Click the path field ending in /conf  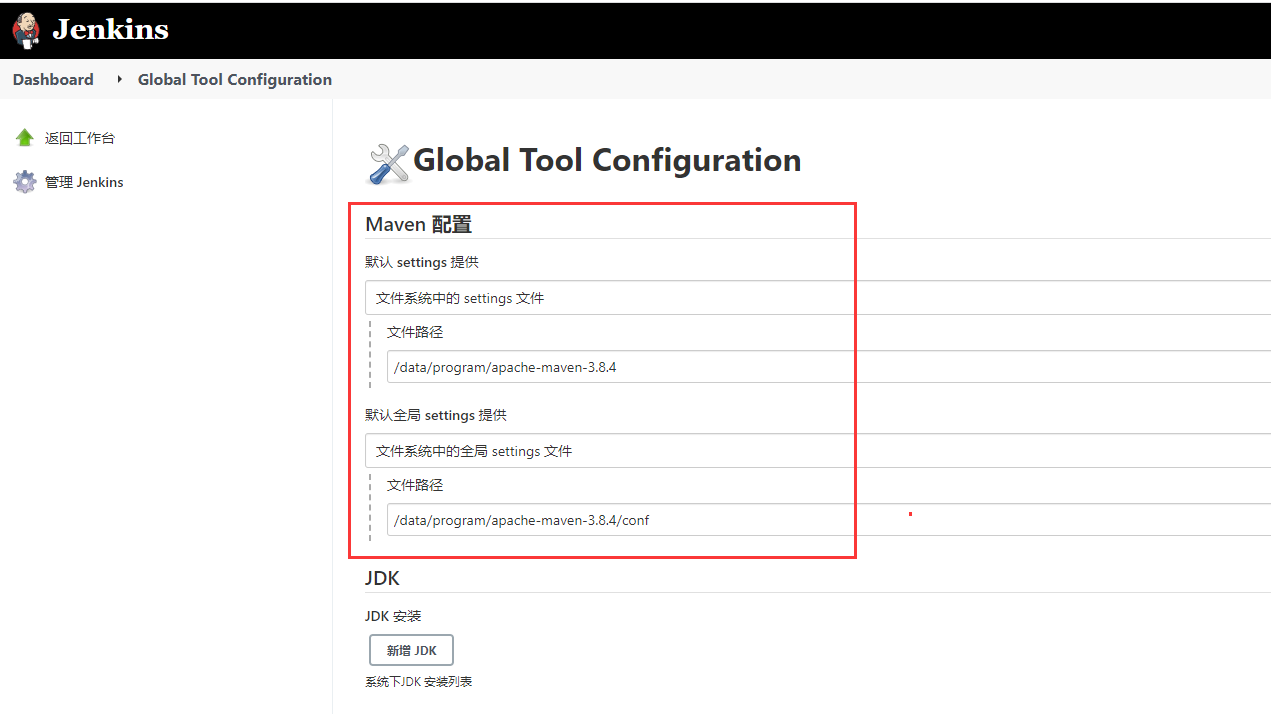[826, 520]
